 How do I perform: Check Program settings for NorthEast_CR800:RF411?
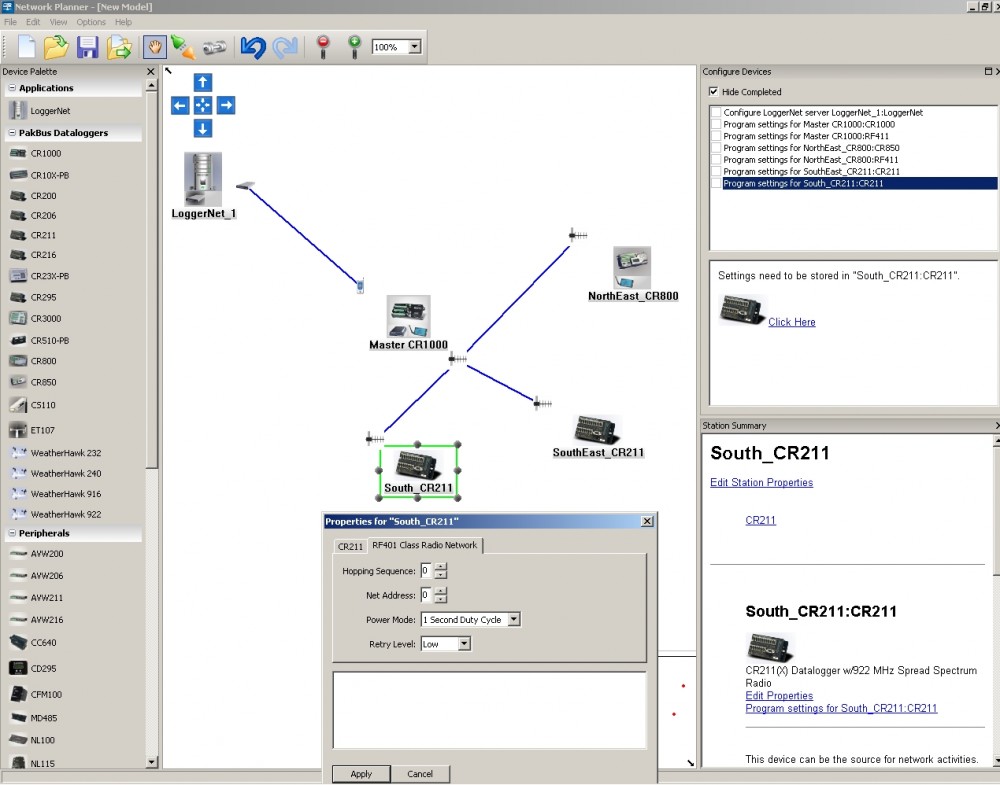tap(716, 160)
